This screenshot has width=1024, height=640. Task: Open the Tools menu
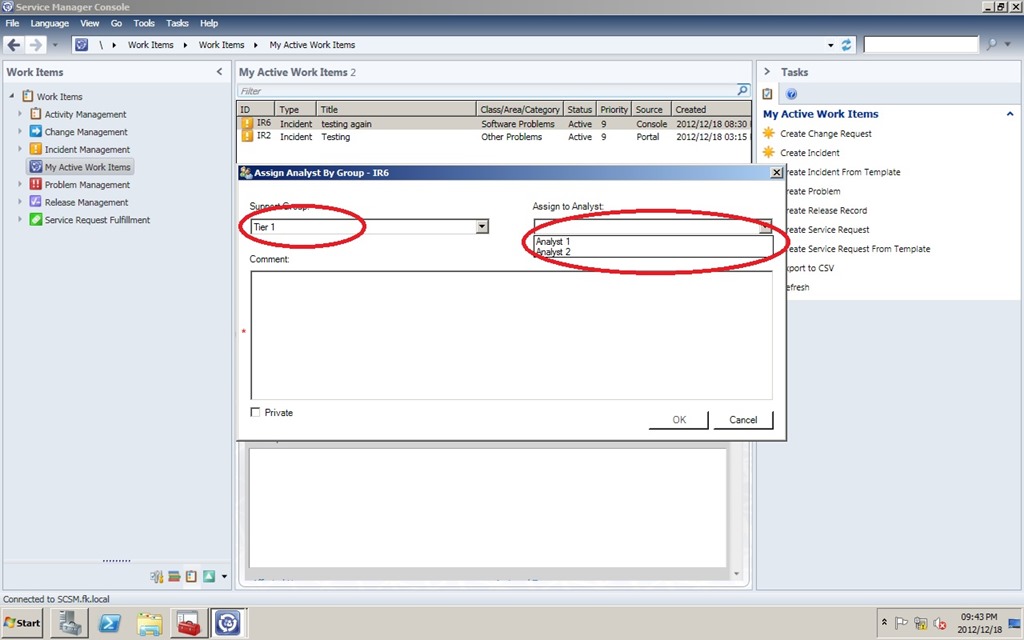click(x=144, y=23)
